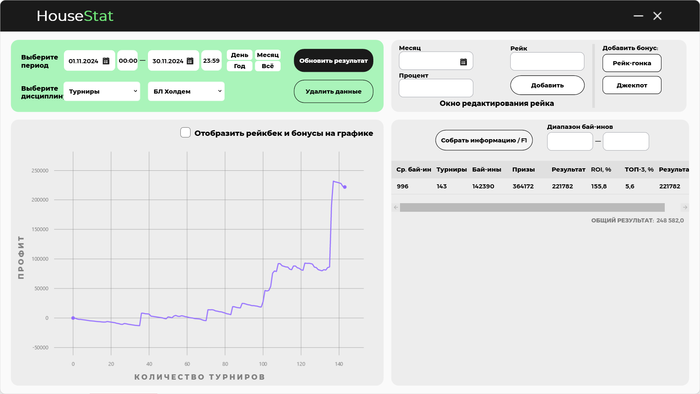Viewport: 700px width, 394px height.
Task: Select the Год period option
Action: click(x=240, y=66)
